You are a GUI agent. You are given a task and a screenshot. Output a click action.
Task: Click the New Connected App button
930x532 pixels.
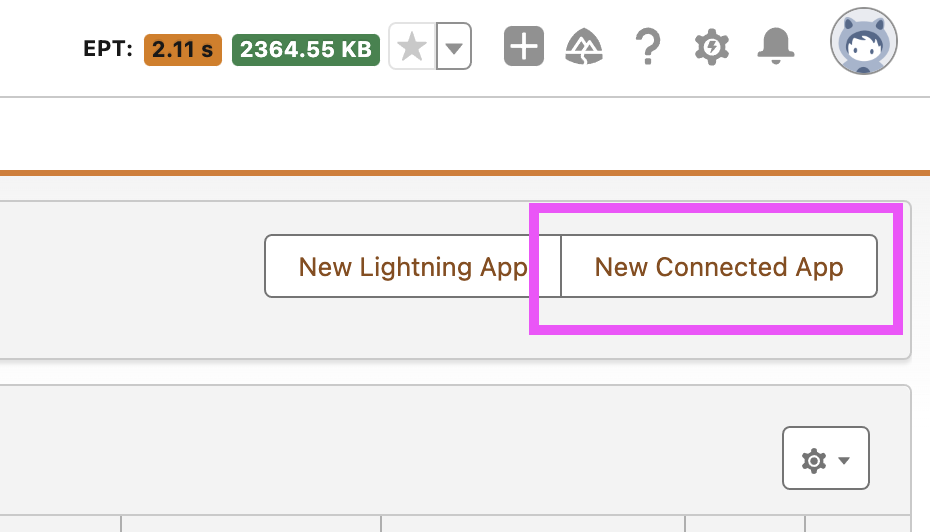[719, 267]
